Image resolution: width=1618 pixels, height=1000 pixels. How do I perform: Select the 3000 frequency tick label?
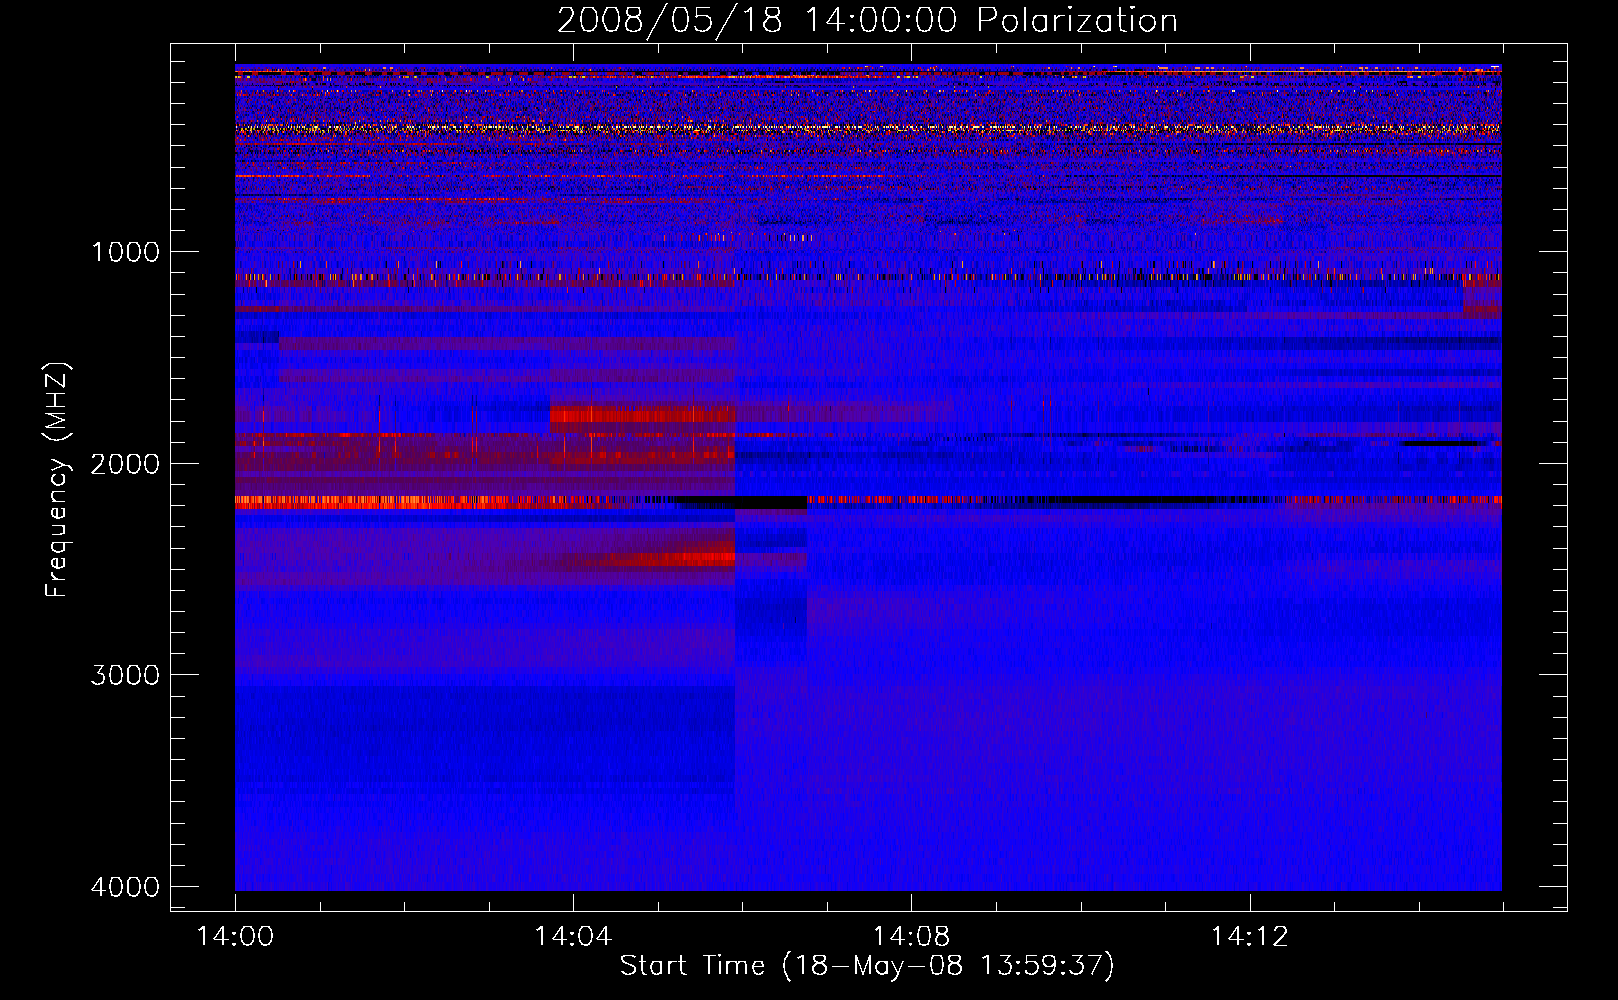click(125, 675)
